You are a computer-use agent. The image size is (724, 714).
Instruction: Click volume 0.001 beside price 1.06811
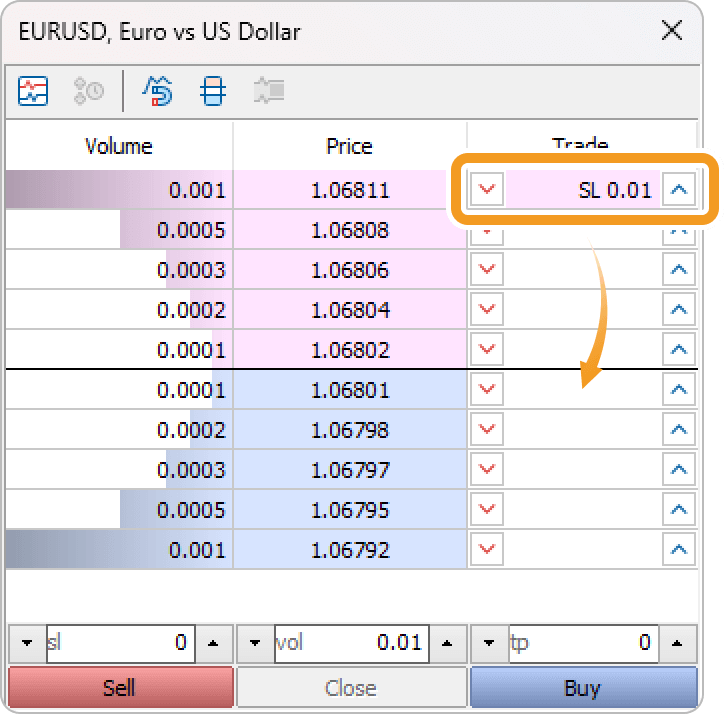tap(119, 189)
